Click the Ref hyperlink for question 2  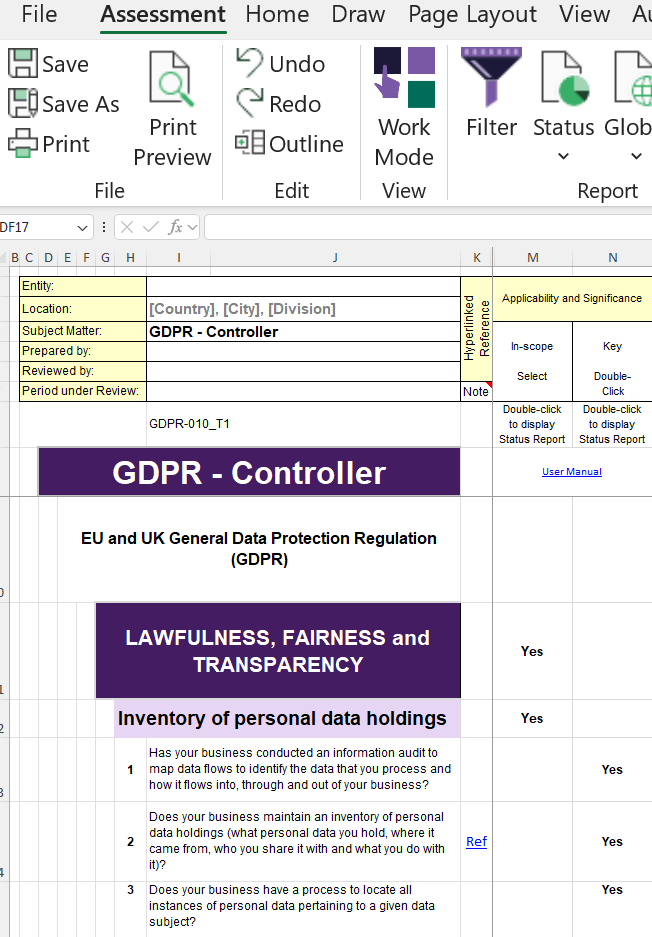pos(476,842)
